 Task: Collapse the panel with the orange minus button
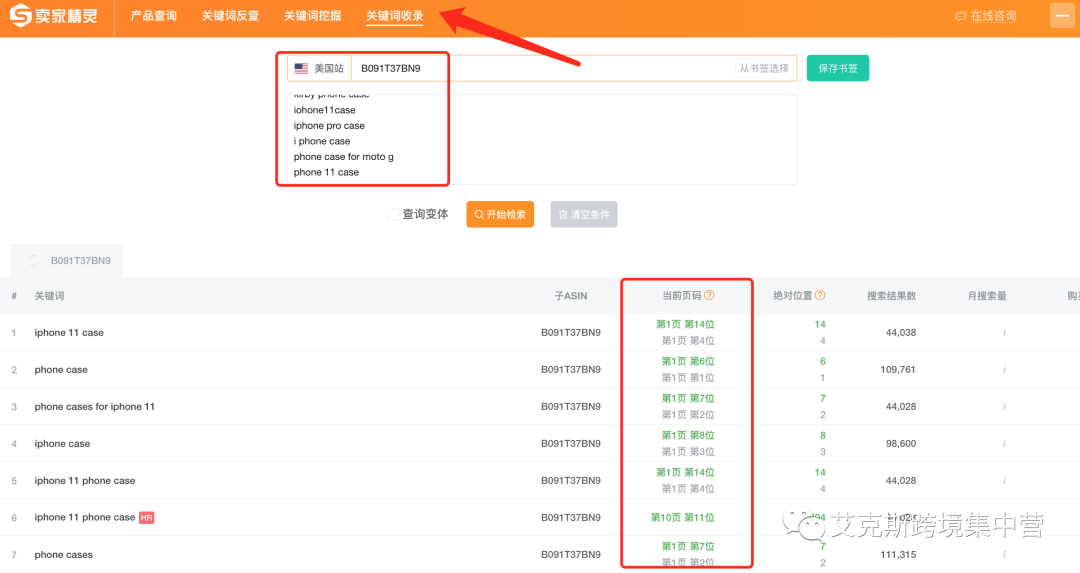tap(1061, 16)
